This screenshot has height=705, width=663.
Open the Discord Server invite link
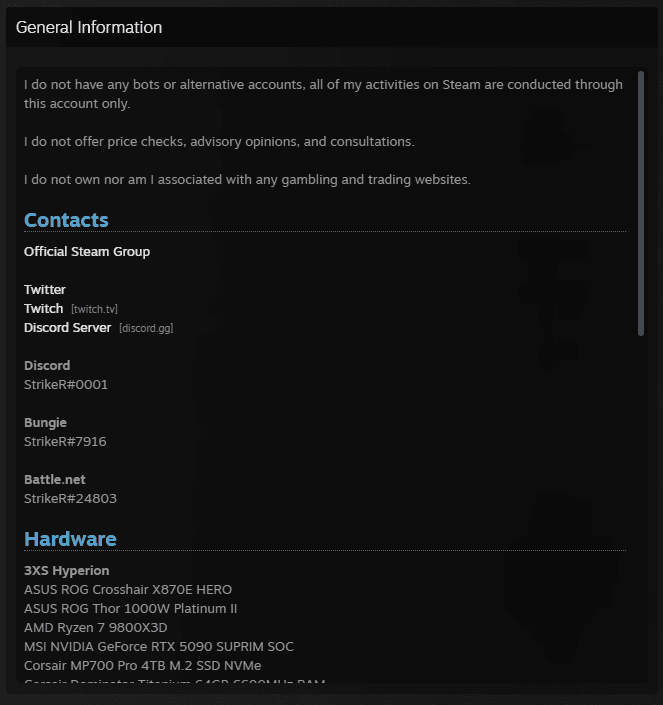(68, 328)
